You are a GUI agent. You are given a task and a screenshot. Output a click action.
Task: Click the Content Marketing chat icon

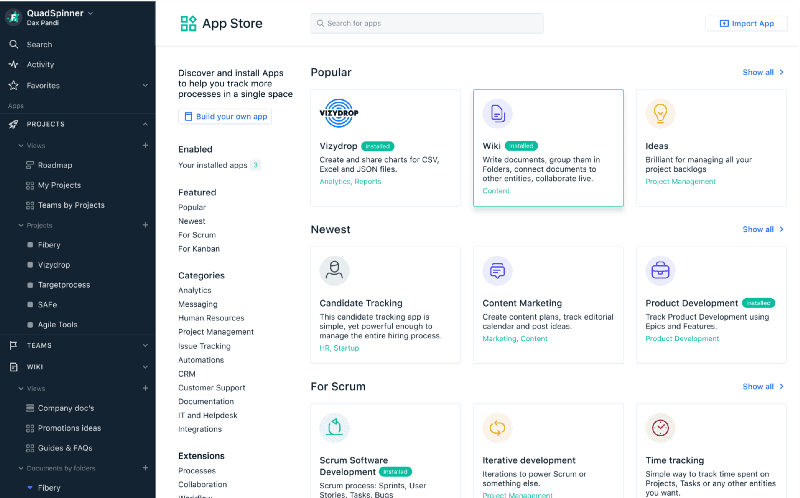pyautogui.click(x=497, y=271)
